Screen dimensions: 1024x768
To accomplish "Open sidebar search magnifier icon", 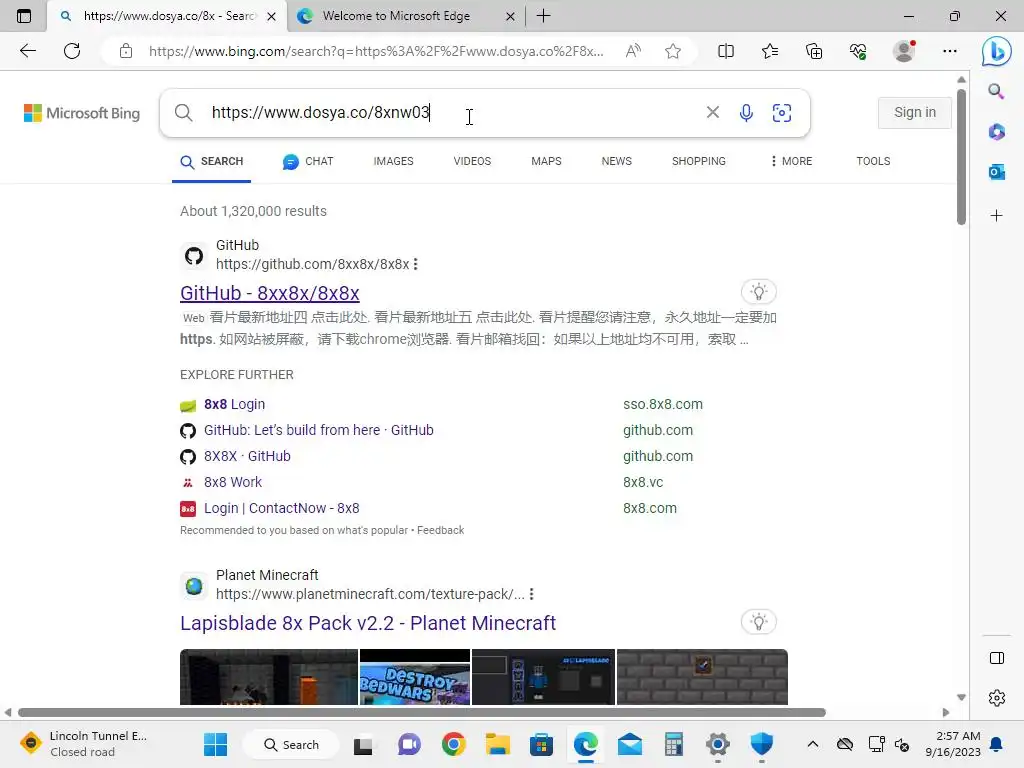I will 996,91.
